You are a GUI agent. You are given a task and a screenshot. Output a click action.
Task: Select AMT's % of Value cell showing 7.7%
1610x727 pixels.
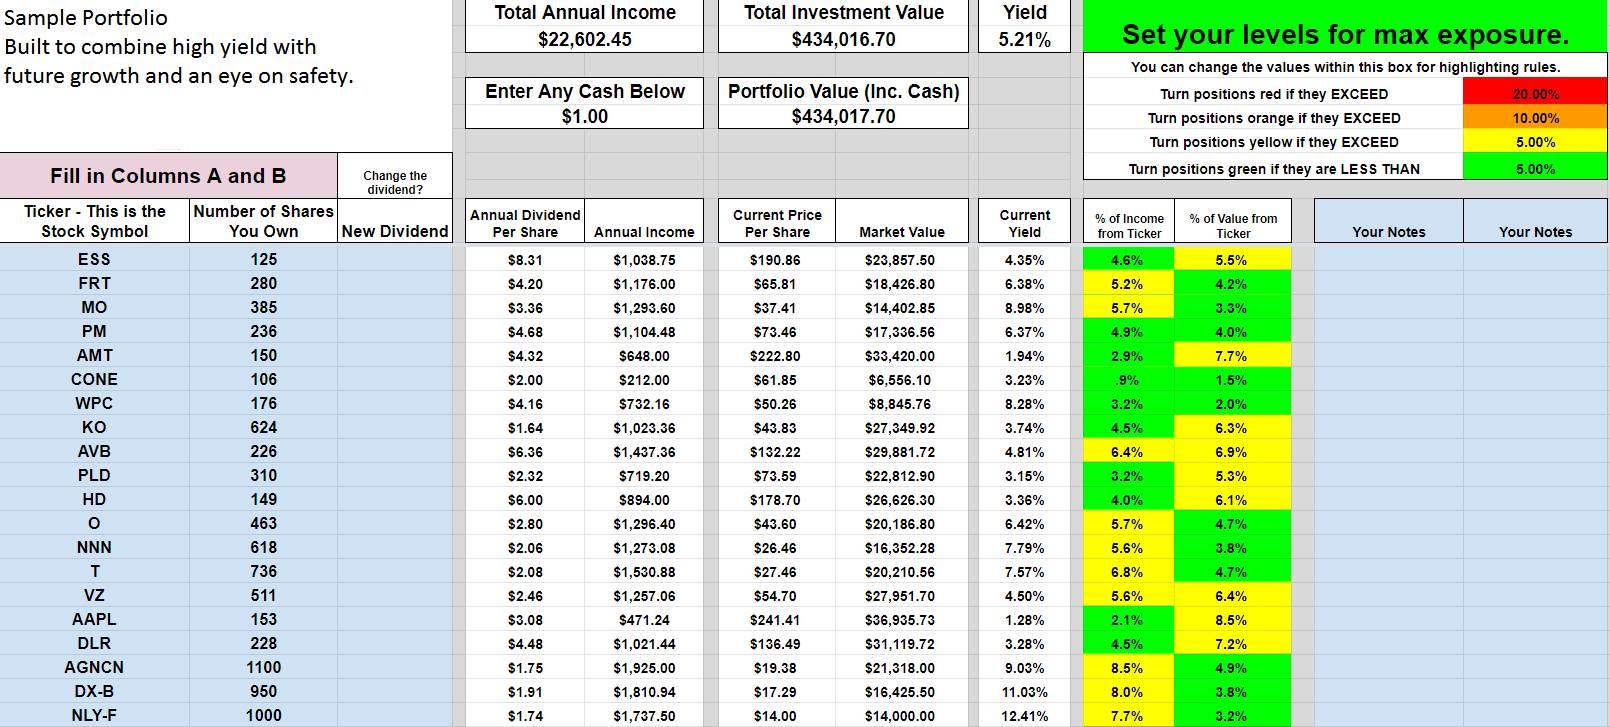(1232, 356)
